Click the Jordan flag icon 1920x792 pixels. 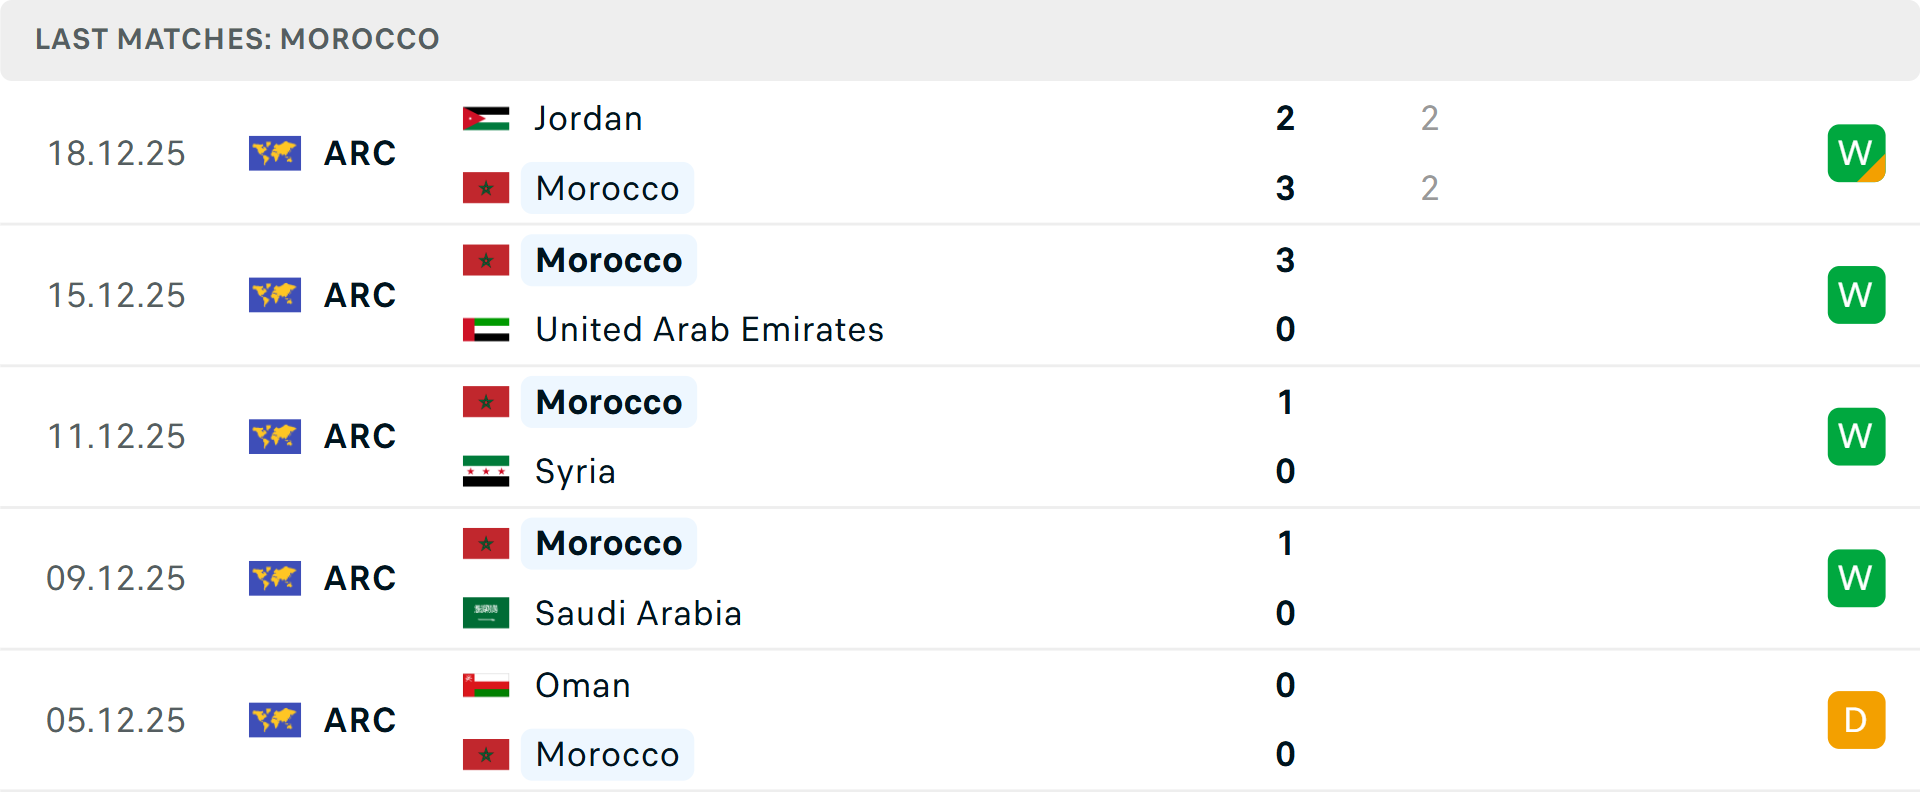[486, 118]
